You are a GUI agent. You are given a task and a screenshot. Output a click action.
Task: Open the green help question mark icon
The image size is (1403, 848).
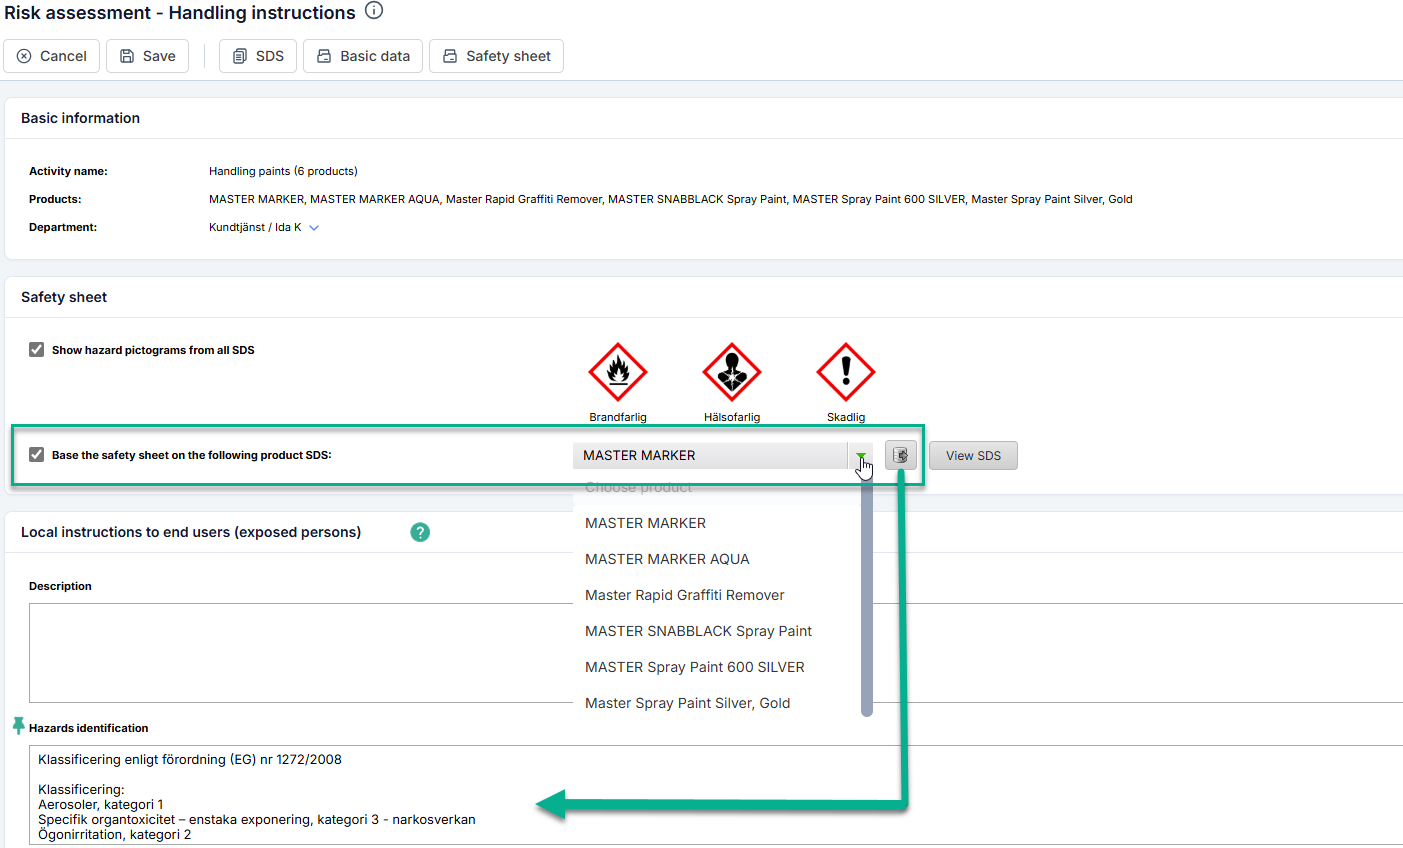pyautogui.click(x=420, y=532)
